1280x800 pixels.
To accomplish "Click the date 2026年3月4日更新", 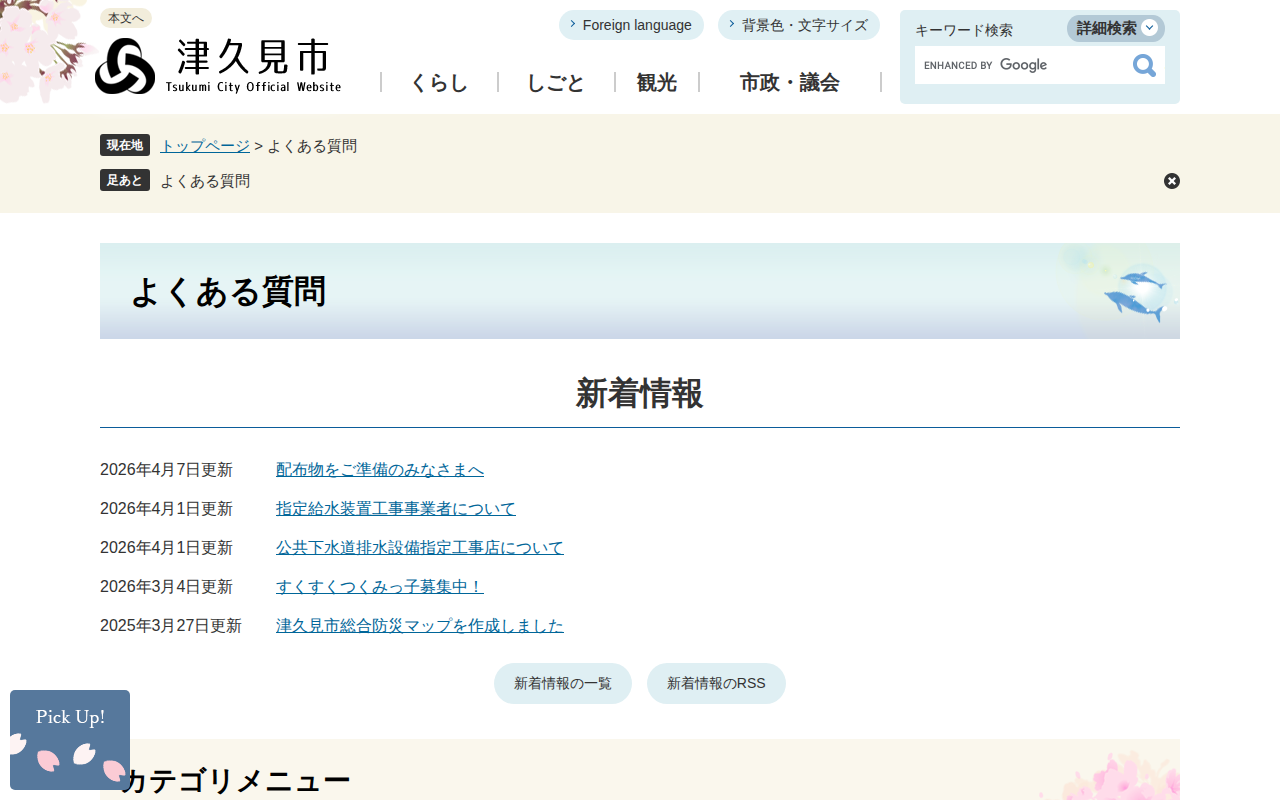I will tap(166, 587).
